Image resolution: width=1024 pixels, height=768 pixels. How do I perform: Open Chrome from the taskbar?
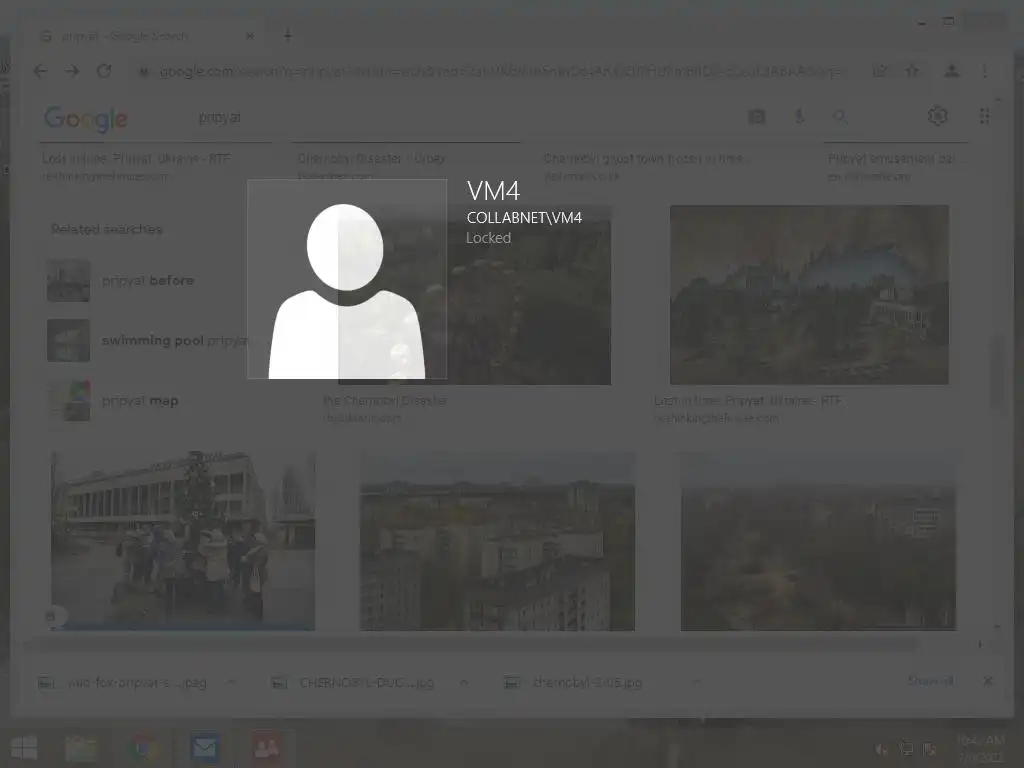143,748
